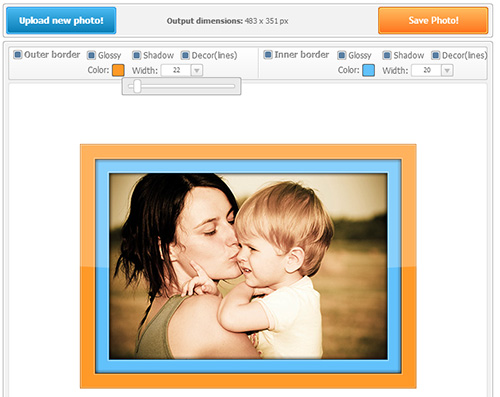Click the outer border width field showing 22
The image size is (500, 397).
pos(176,70)
